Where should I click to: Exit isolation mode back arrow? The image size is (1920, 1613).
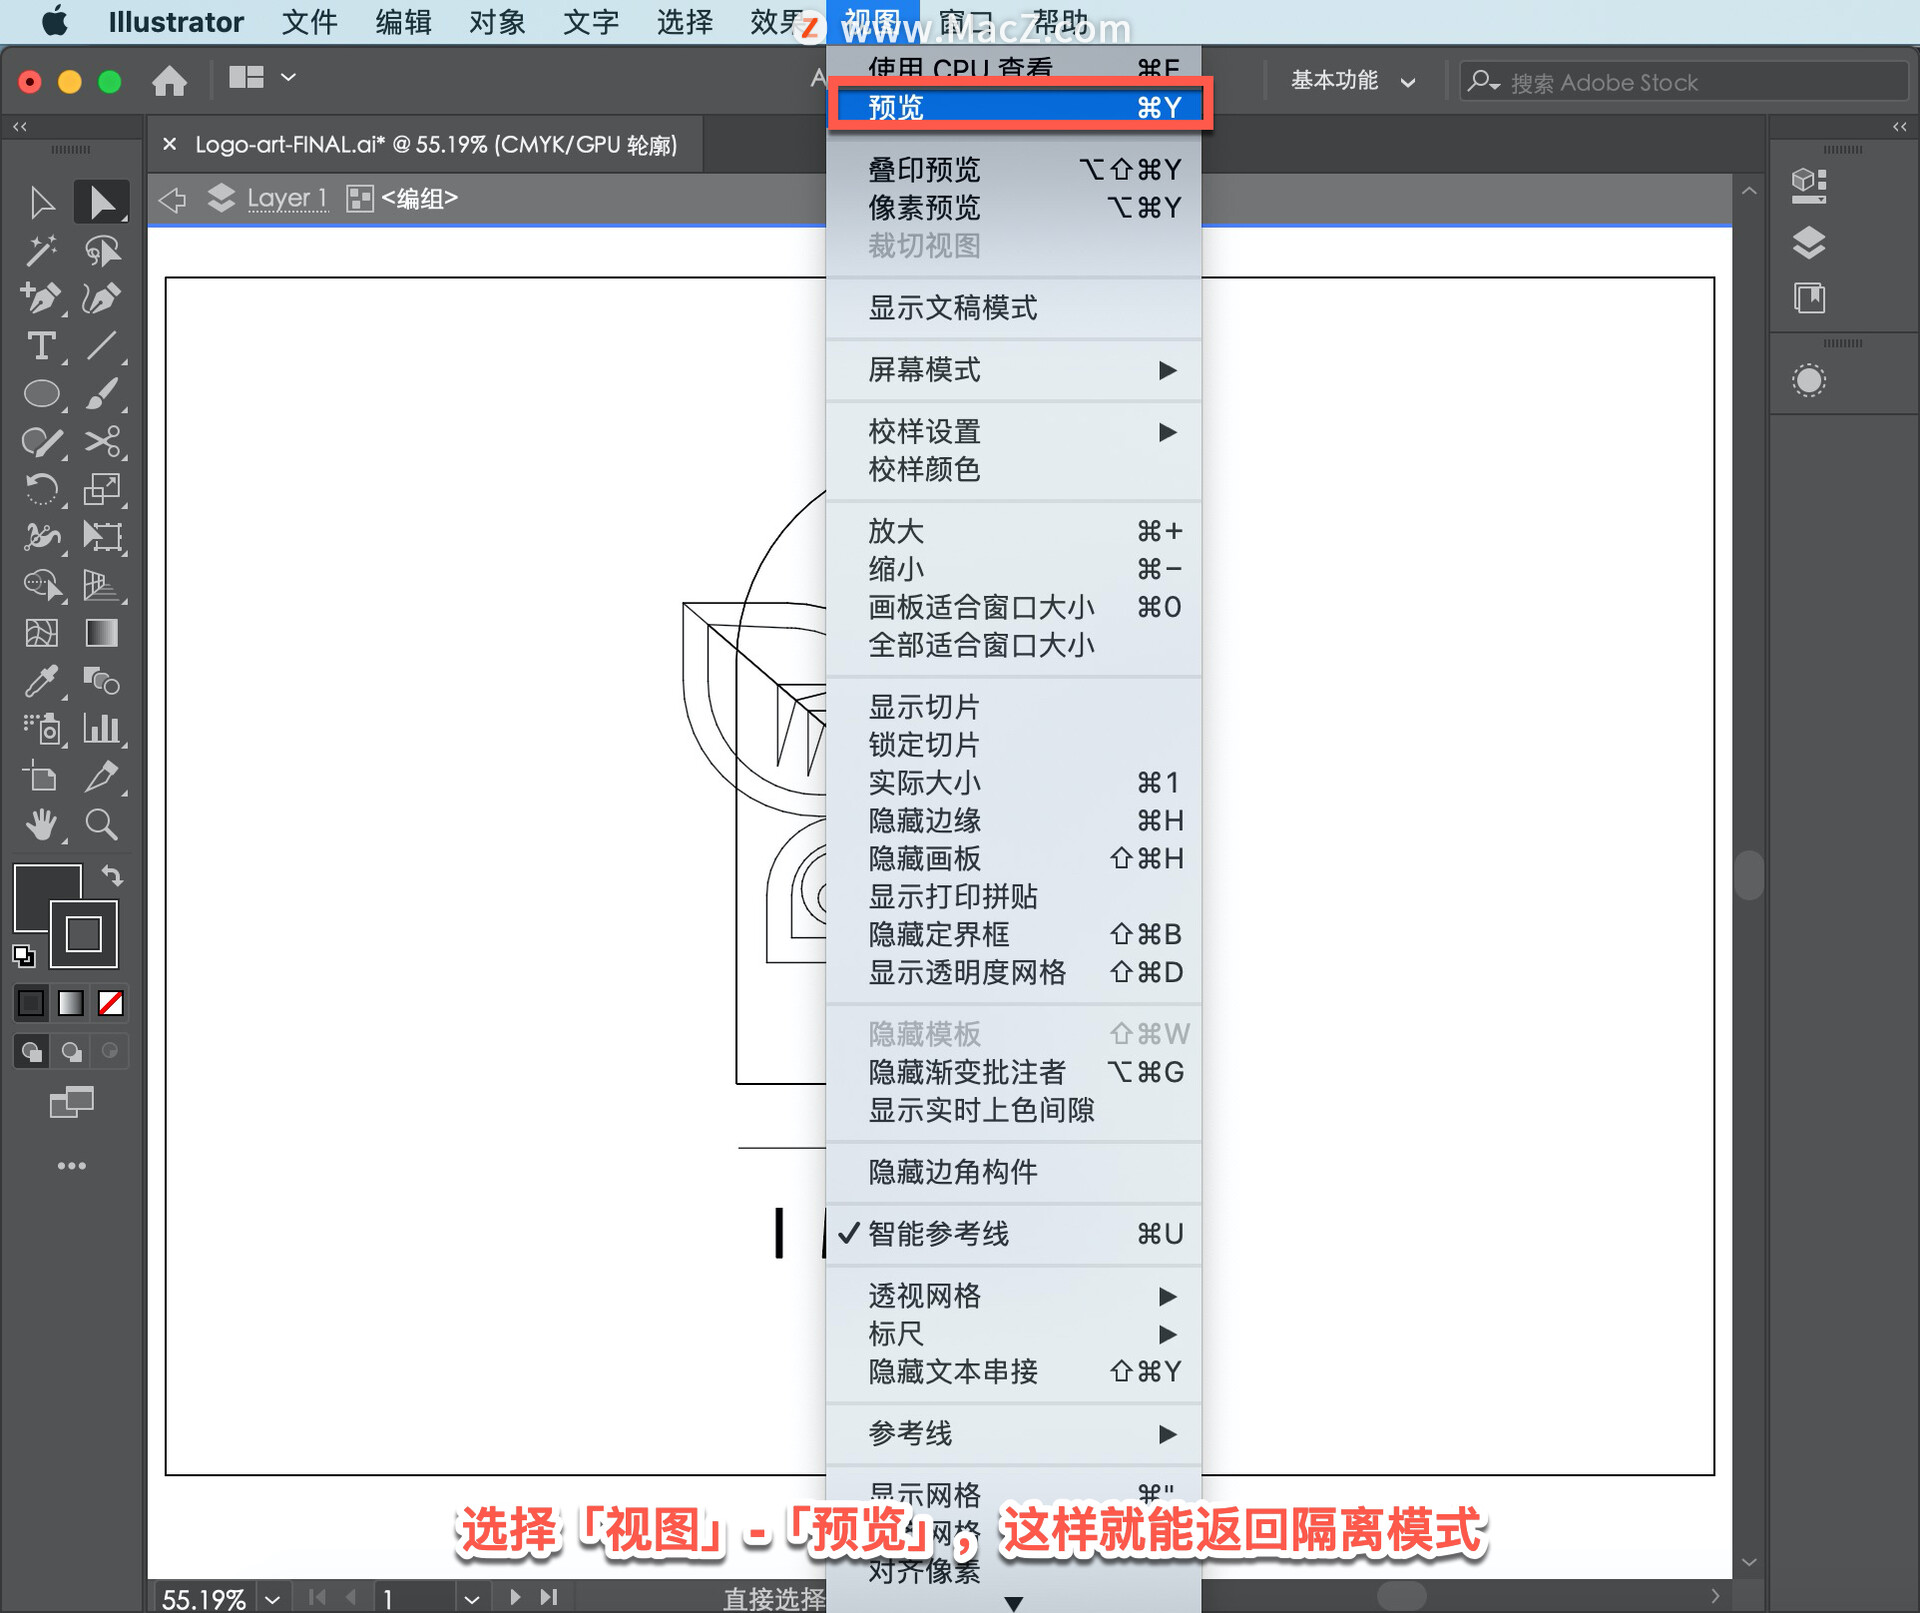[173, 199]
